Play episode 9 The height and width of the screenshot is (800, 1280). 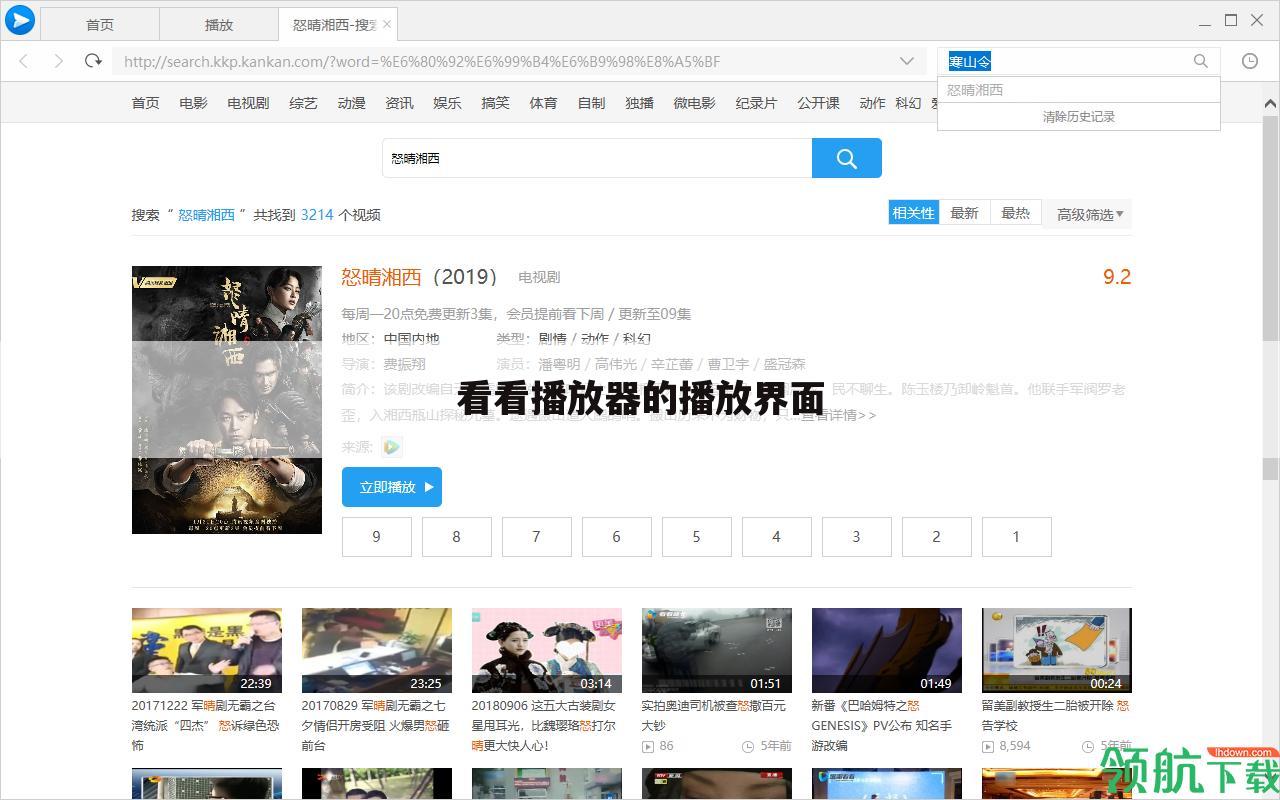coord(377,537)
